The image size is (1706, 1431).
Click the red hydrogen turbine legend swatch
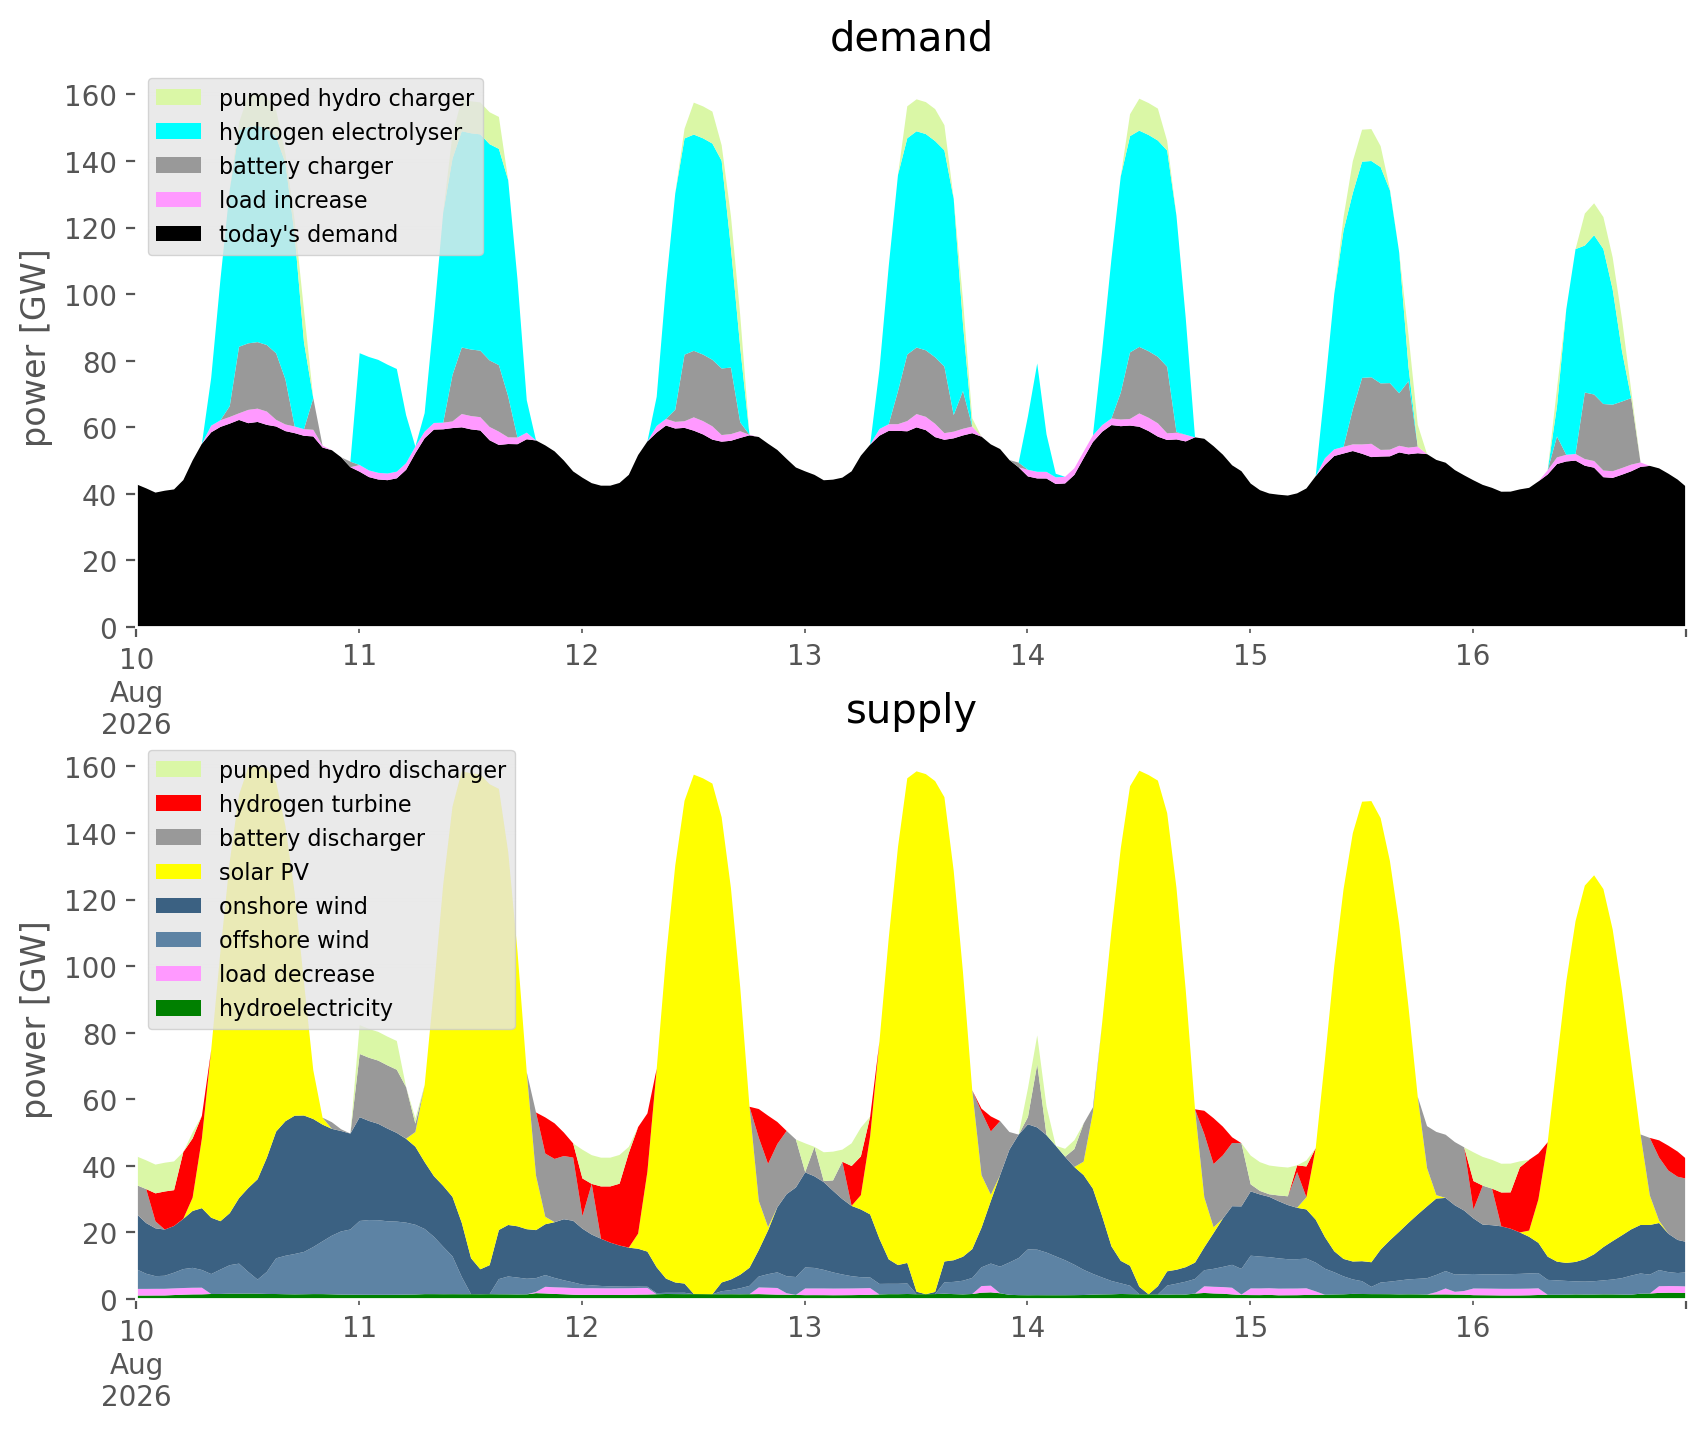pyautogui.click(x=181, y=804)
